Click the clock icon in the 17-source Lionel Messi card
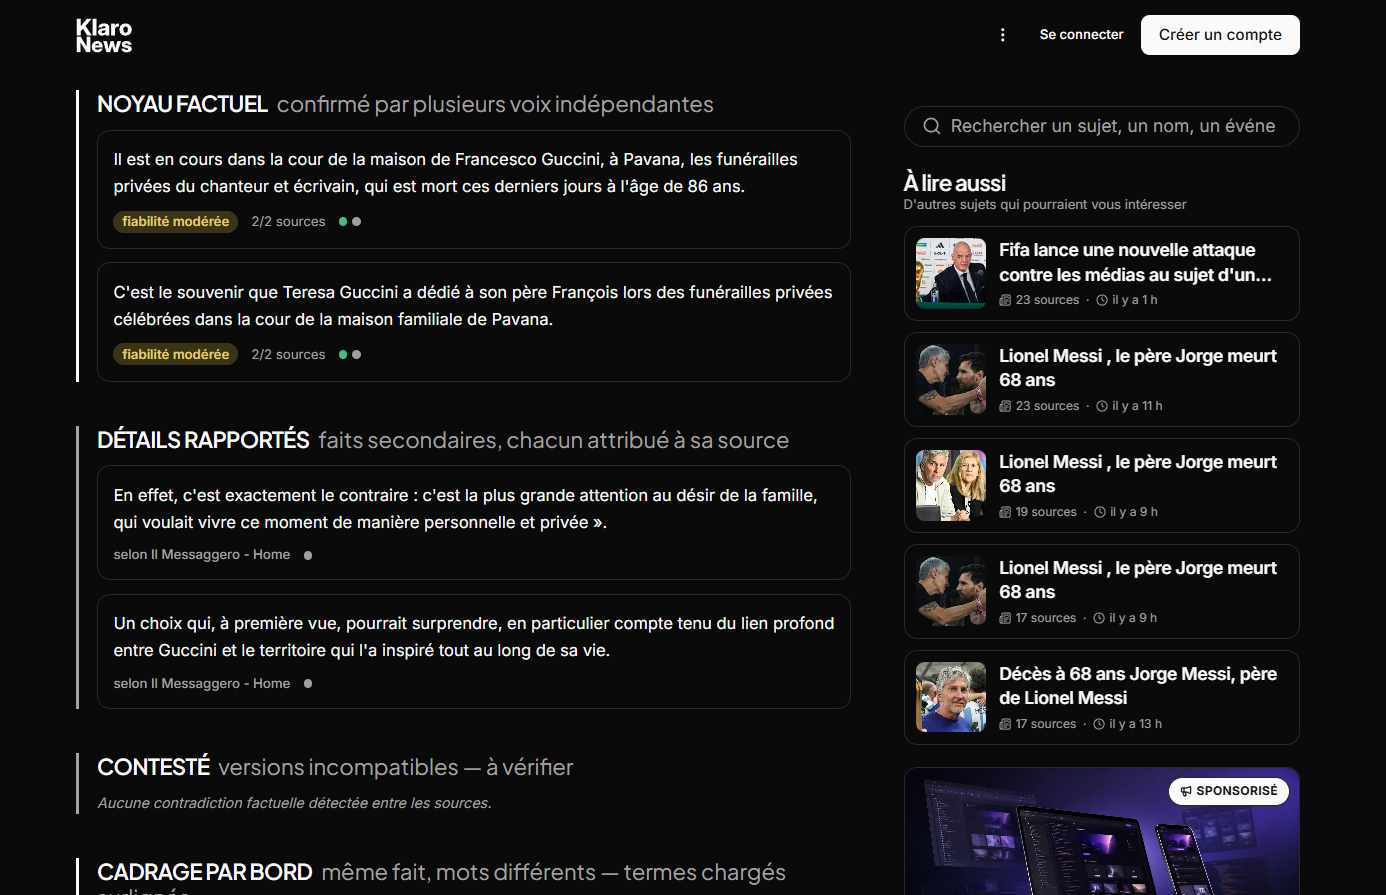 tap(1099, 618)
